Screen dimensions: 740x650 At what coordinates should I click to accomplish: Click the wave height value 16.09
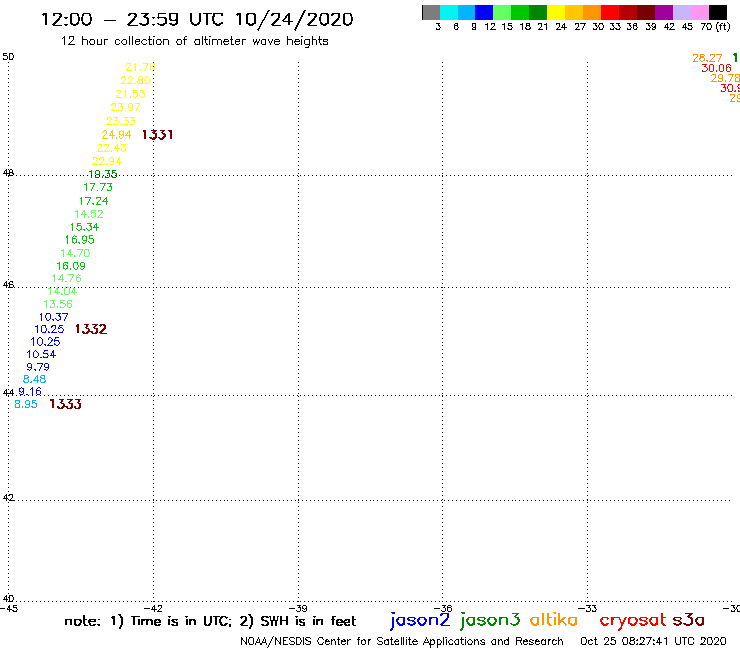tap(71, 266)
